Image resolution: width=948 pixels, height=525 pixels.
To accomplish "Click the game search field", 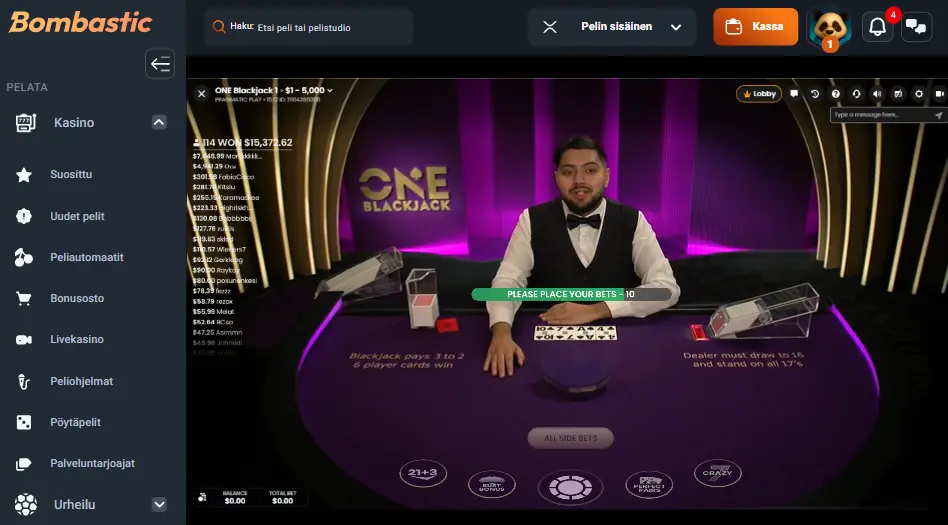I will [x=308, y=27].
